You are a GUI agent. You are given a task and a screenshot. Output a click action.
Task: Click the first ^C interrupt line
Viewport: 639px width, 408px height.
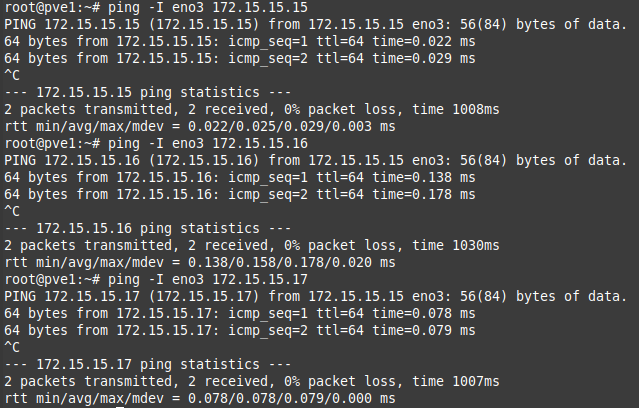coord(12,75)
